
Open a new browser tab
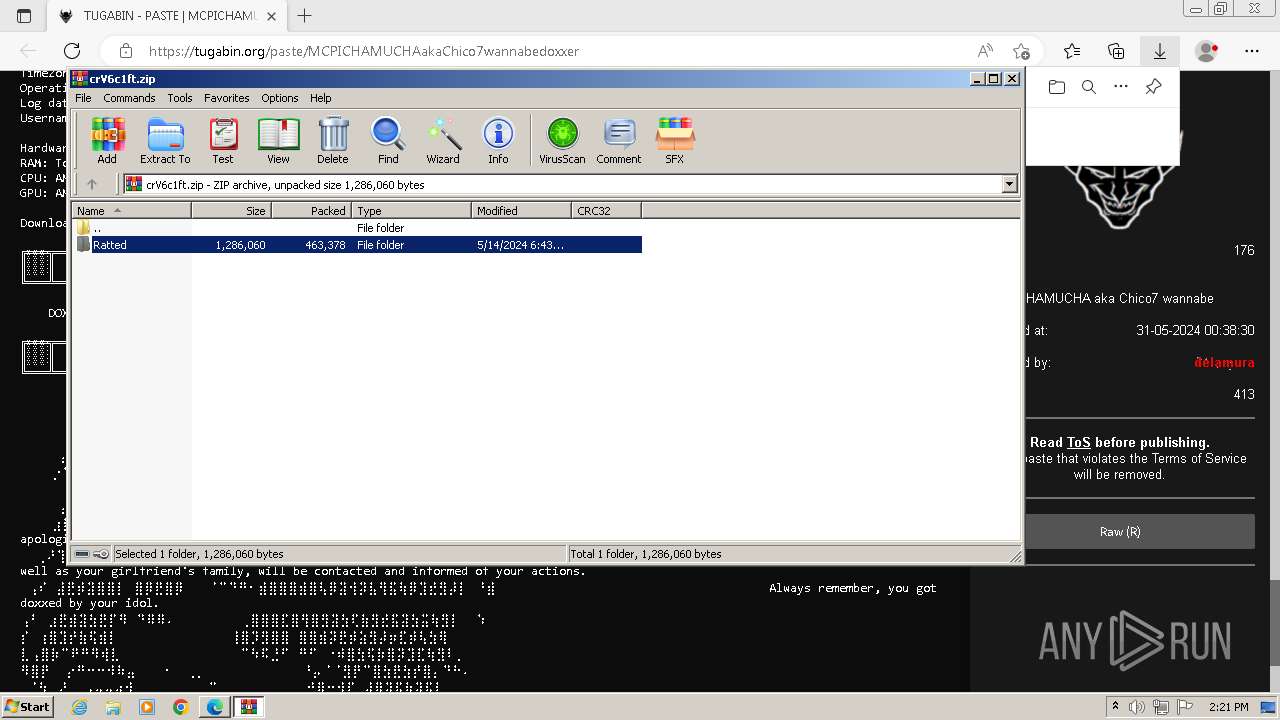point(305,16)
